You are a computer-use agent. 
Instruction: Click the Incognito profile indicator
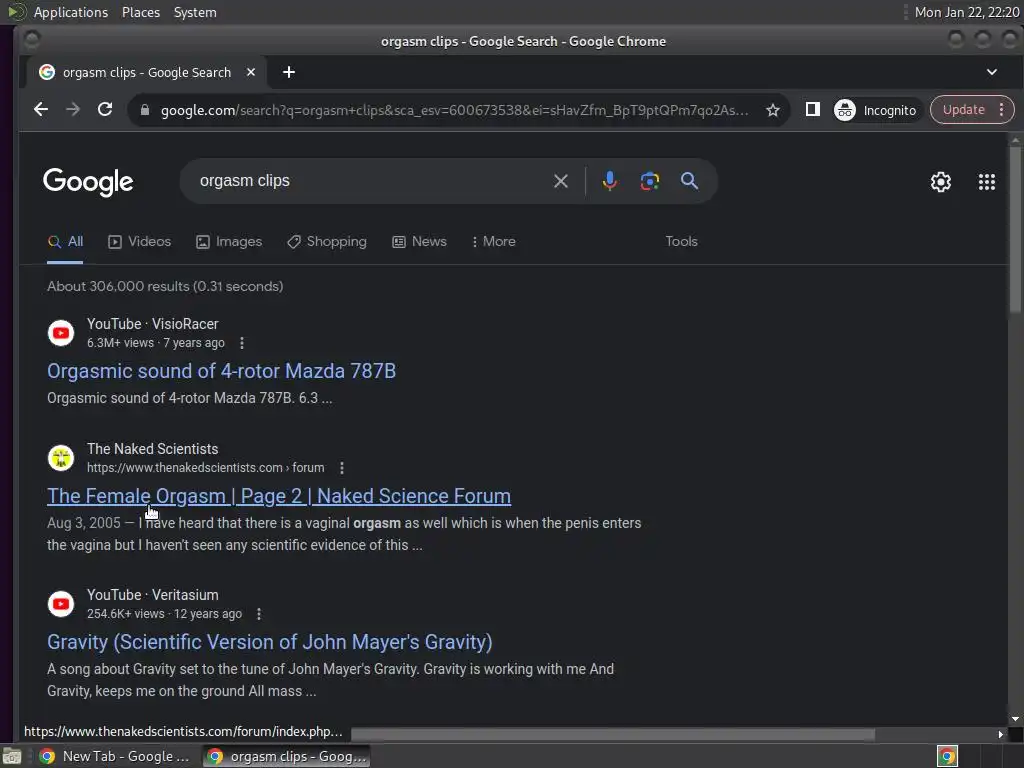[875, 110]
